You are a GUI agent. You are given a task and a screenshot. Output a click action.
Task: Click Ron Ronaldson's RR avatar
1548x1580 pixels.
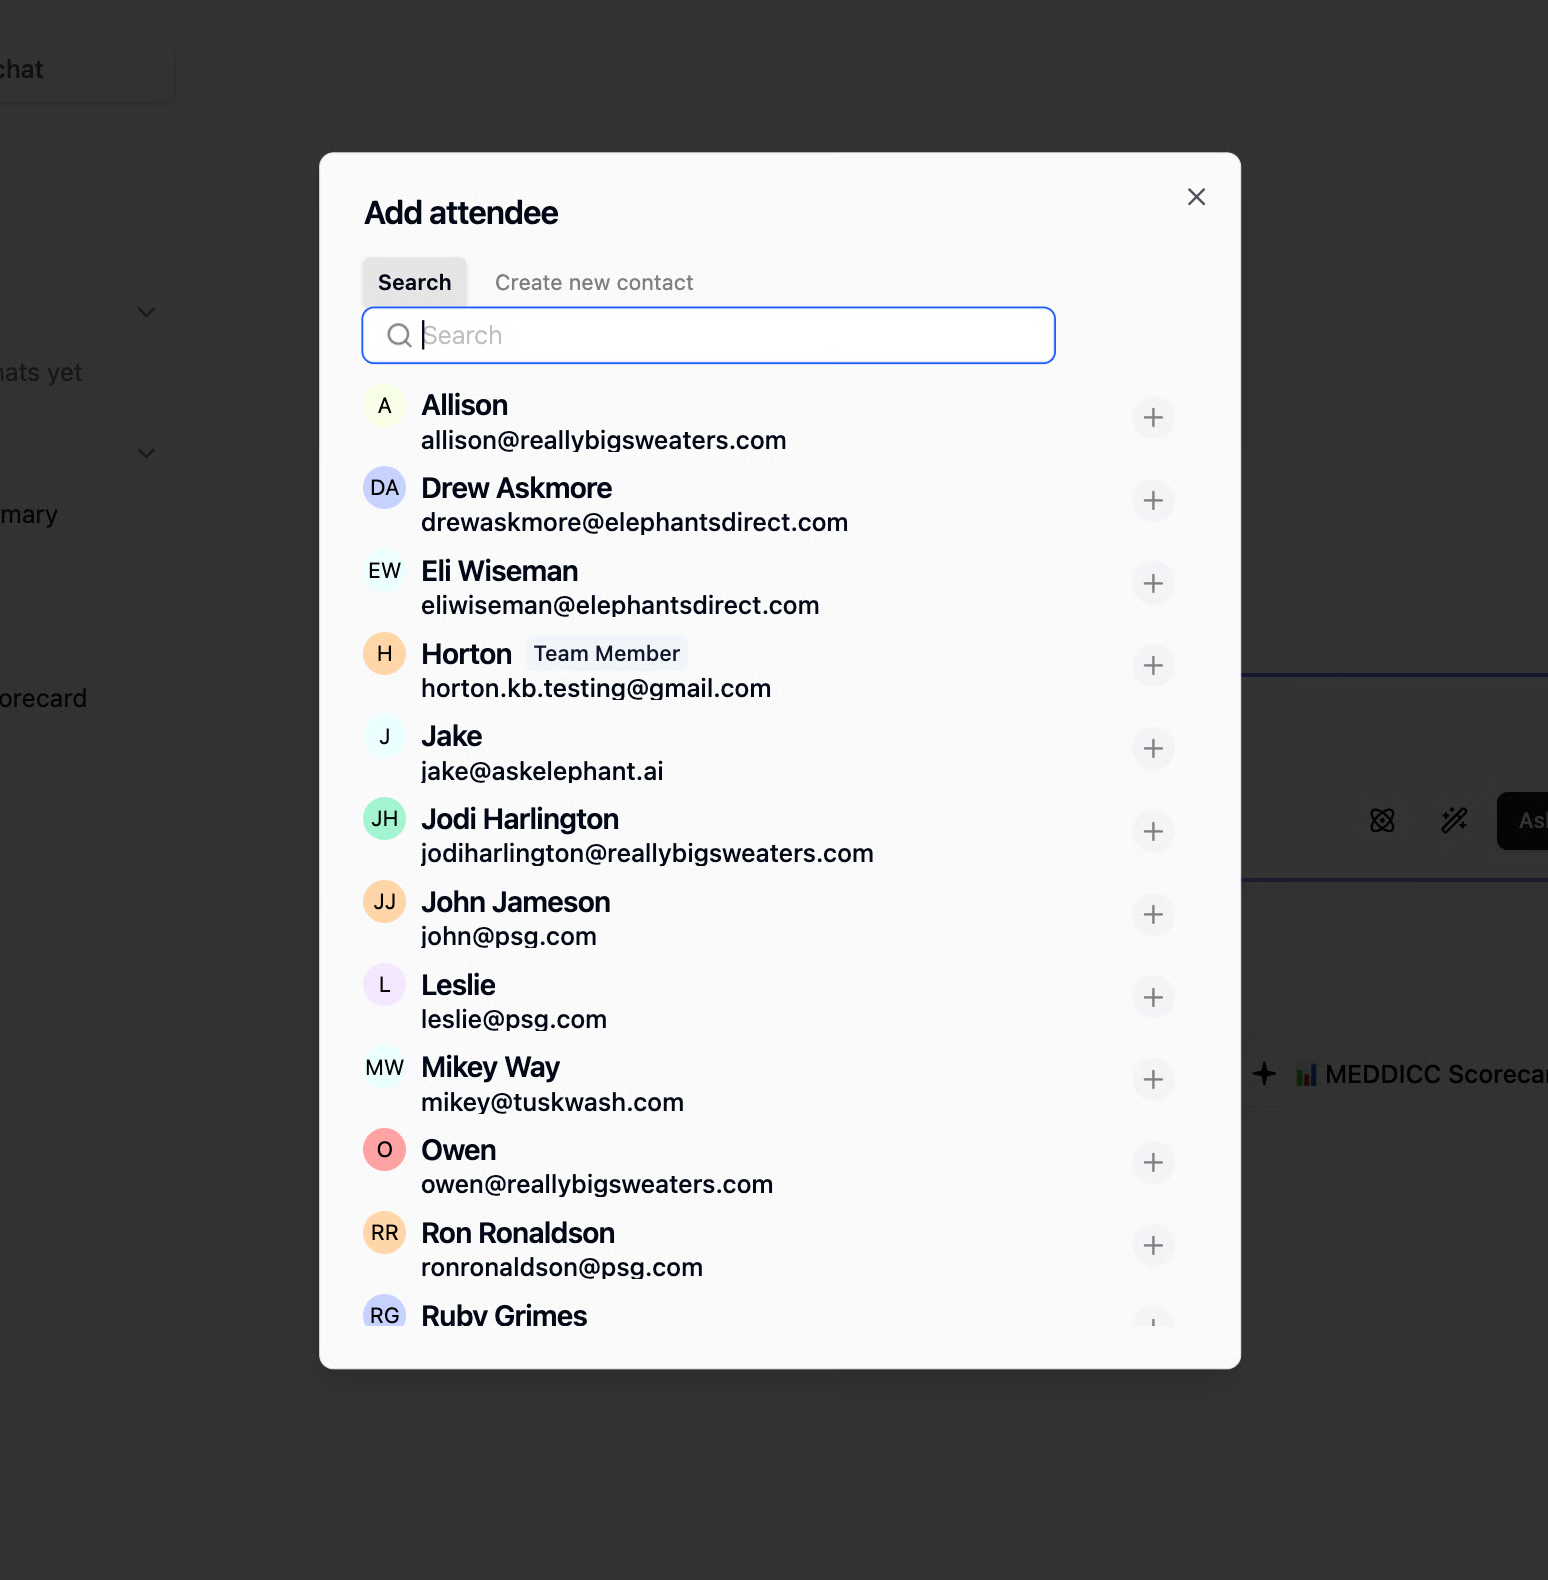[384, 1233]
